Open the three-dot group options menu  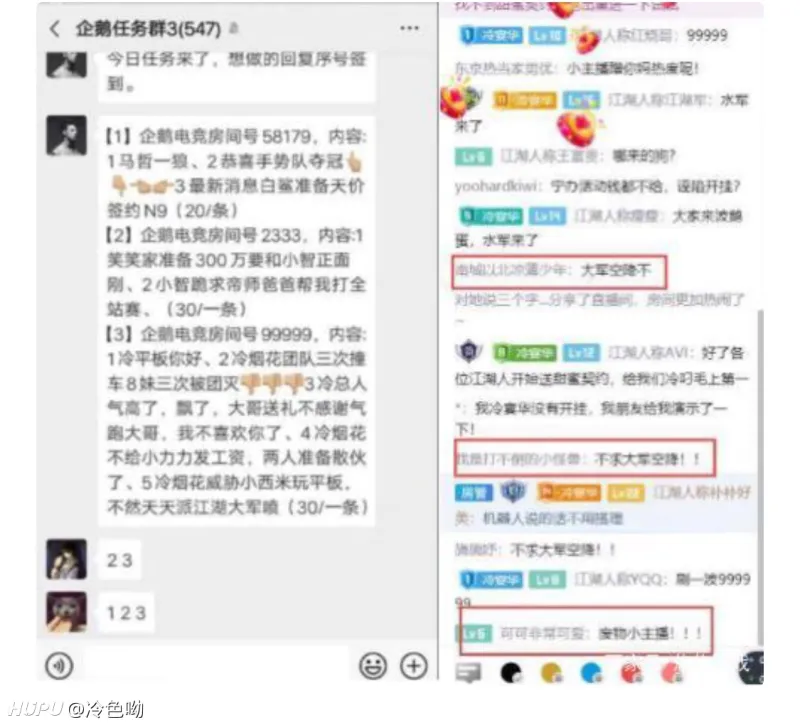(409, 29)
